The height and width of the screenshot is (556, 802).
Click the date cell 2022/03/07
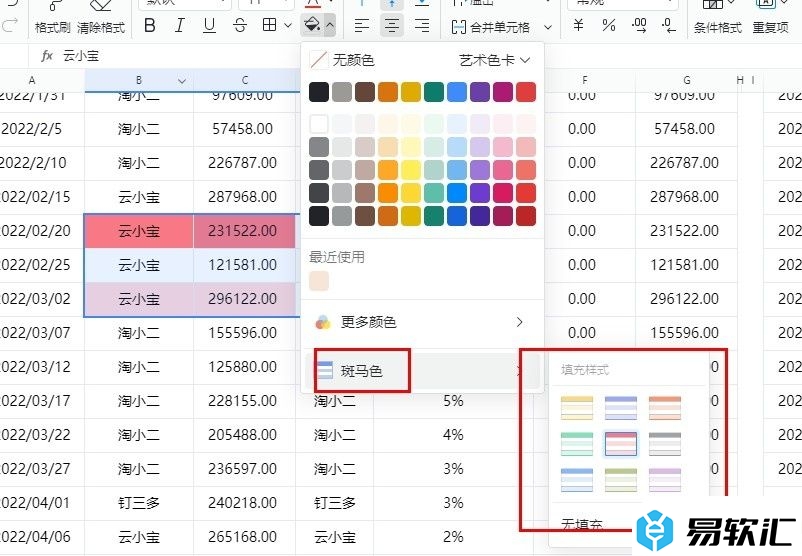click(42, 333)
